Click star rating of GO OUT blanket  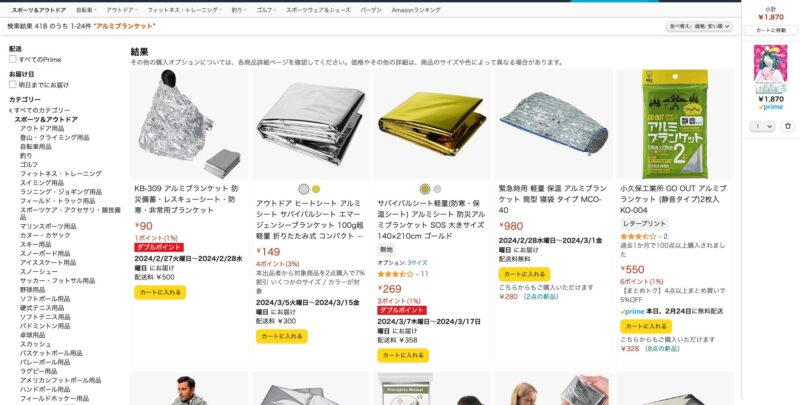pyautogui.click(x=638, y=236)
